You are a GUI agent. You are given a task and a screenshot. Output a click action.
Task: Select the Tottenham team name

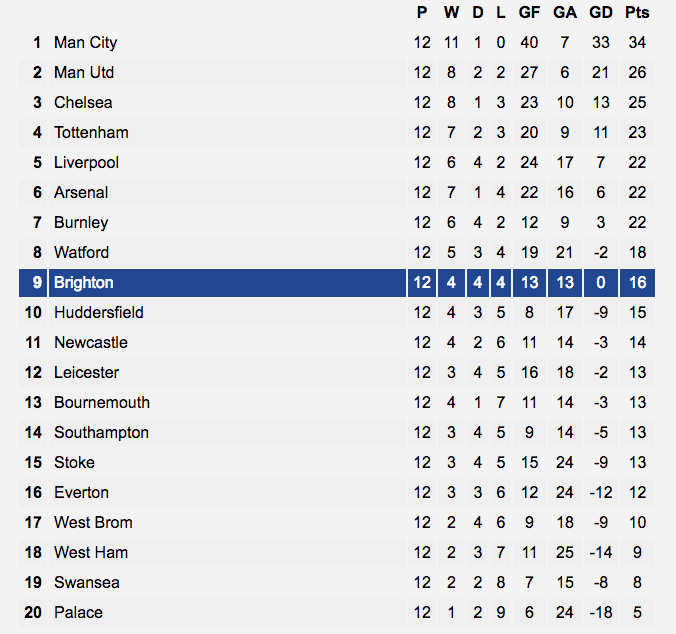[x=91, y=132]
